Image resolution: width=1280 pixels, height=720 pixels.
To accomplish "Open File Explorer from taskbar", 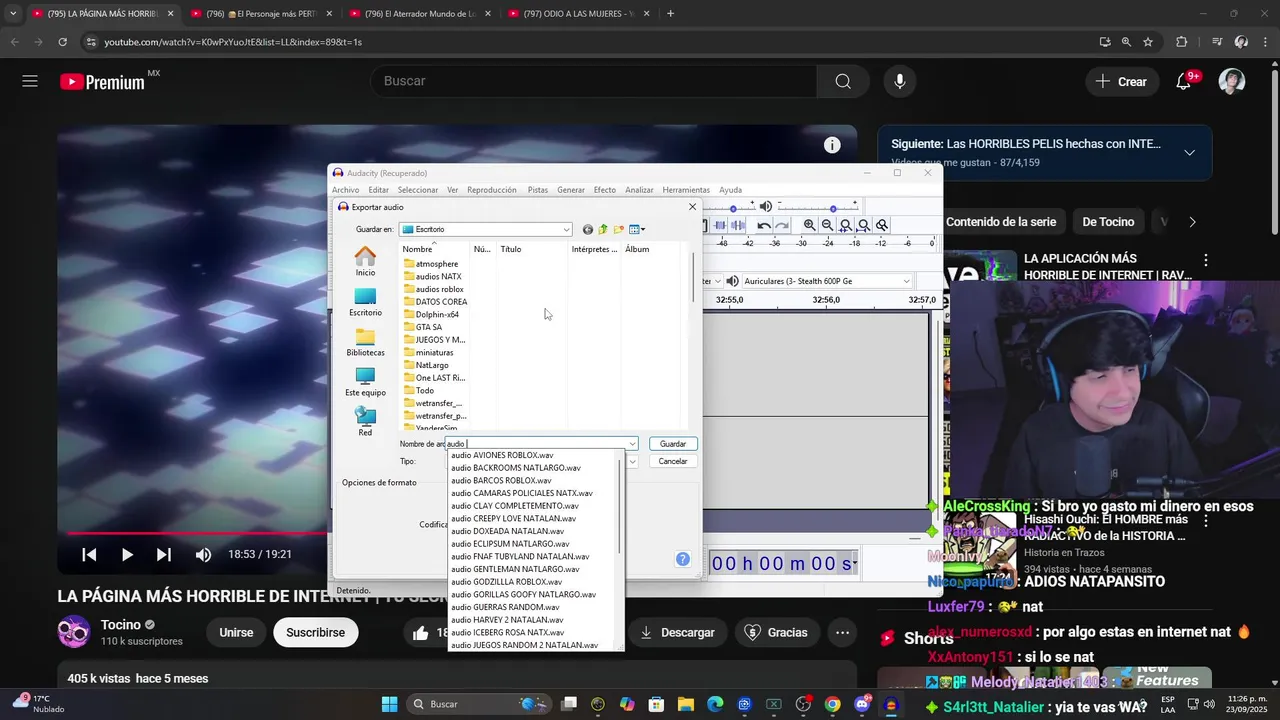I will (686, 704).
